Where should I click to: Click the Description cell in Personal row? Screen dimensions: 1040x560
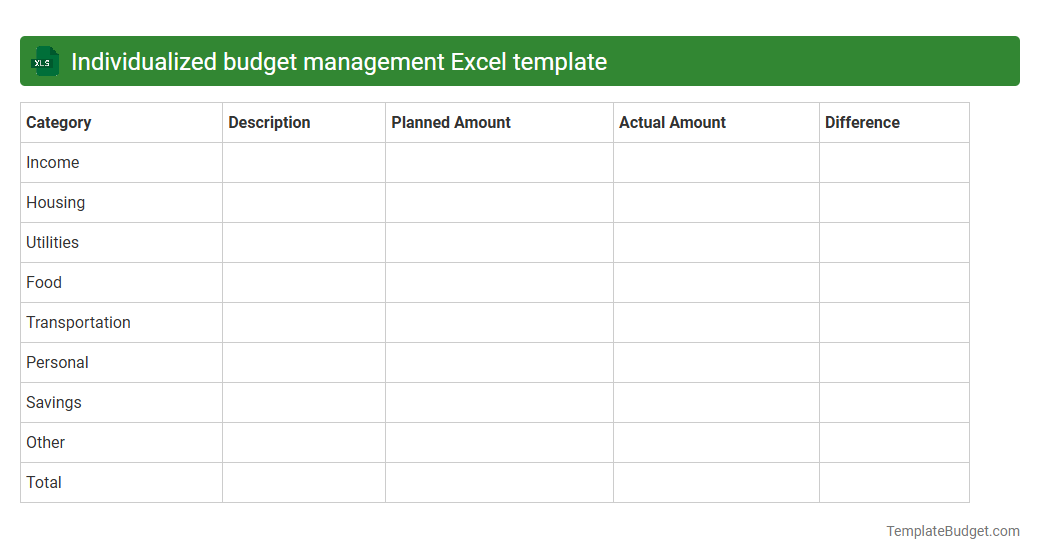tap(304, 362)
